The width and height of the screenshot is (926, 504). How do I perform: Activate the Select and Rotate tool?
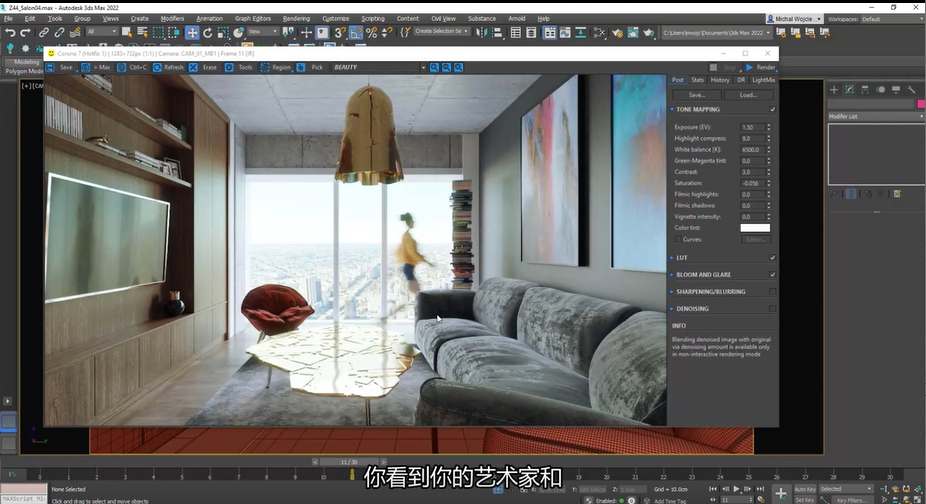pyautogui.click(x=208, y=32)
